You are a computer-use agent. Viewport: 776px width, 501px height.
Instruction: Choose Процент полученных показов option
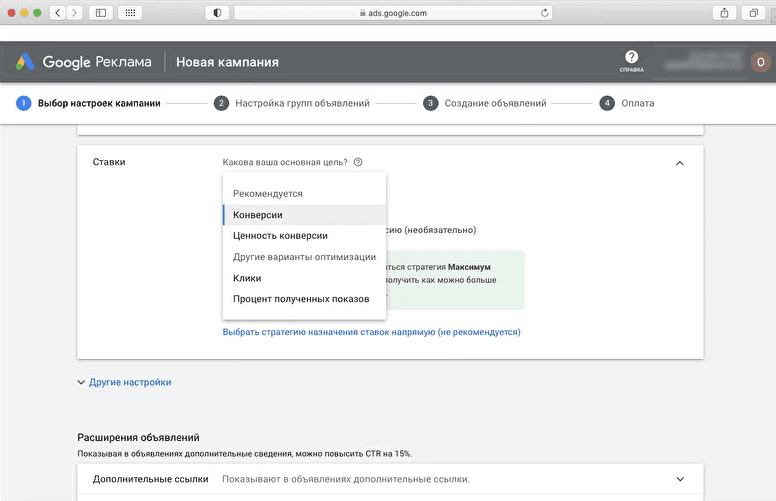(304, 299)
